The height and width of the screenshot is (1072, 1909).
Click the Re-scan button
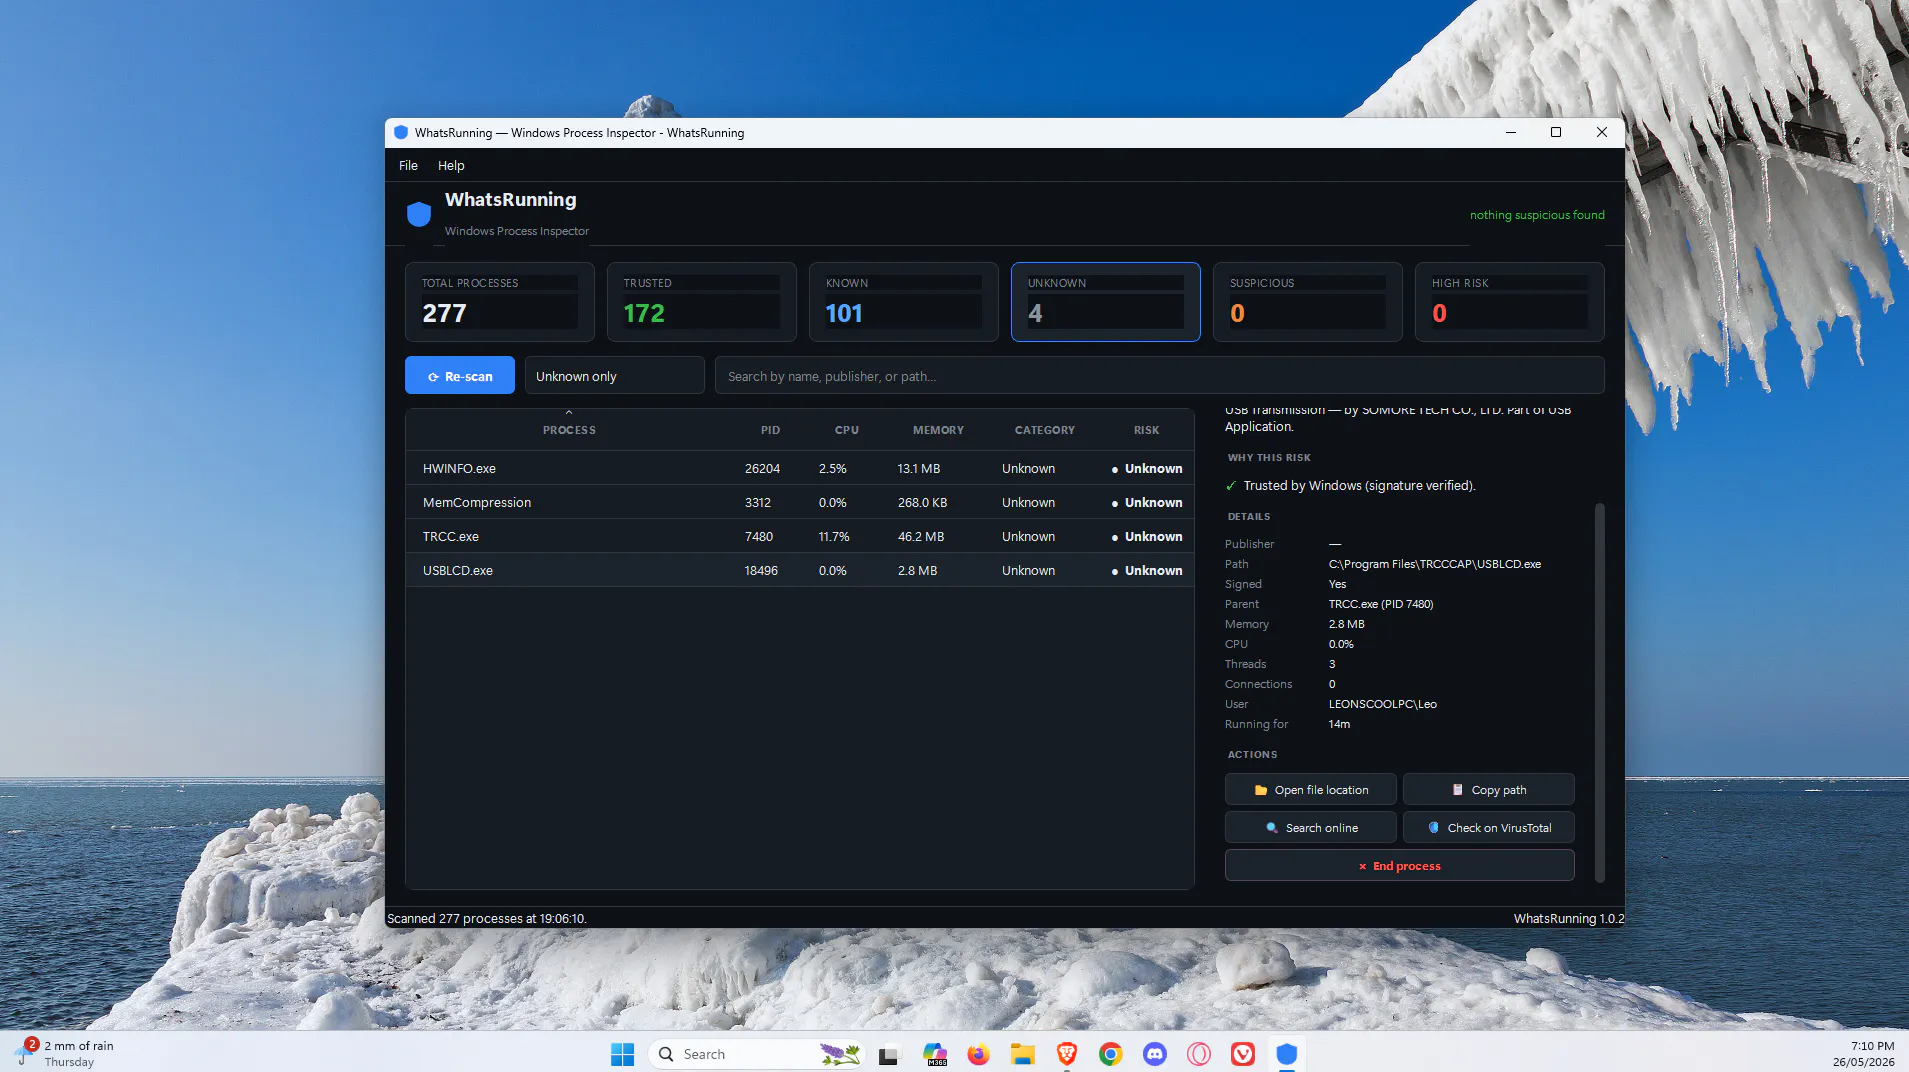click(460, 376)
